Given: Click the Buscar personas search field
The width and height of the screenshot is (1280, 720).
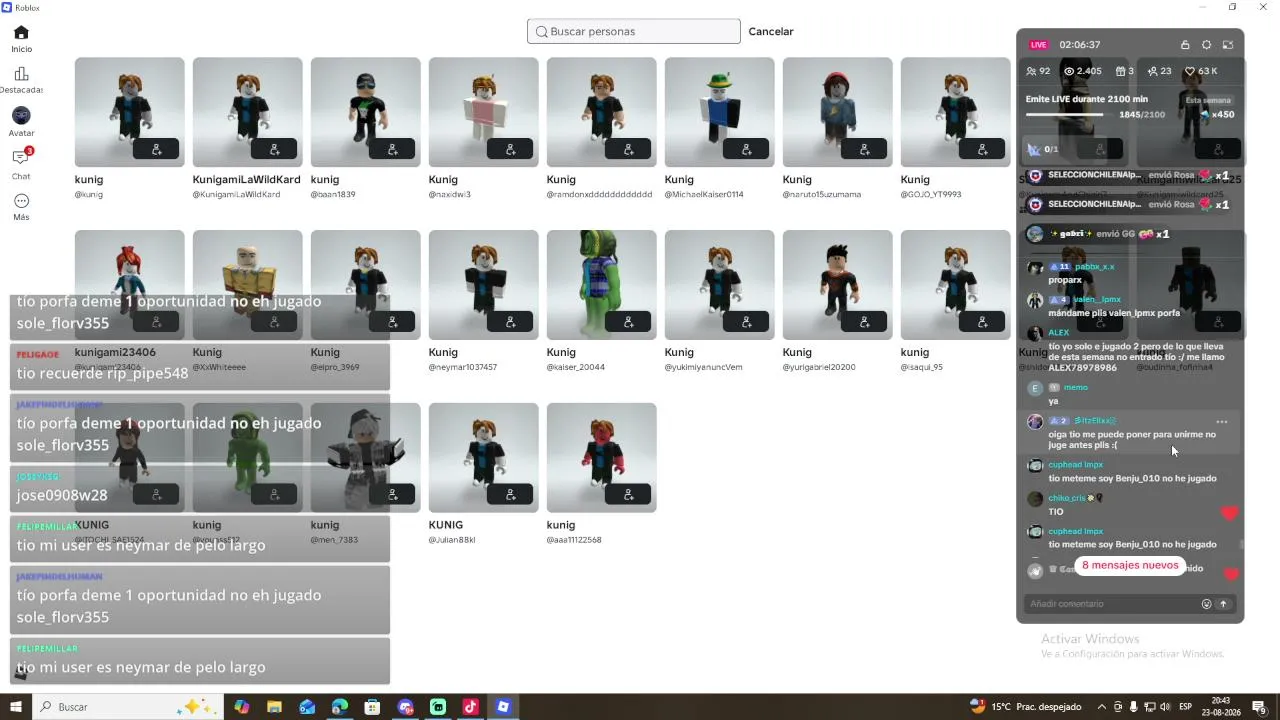Looking at the screenshot, I should (x=634, y=31).
